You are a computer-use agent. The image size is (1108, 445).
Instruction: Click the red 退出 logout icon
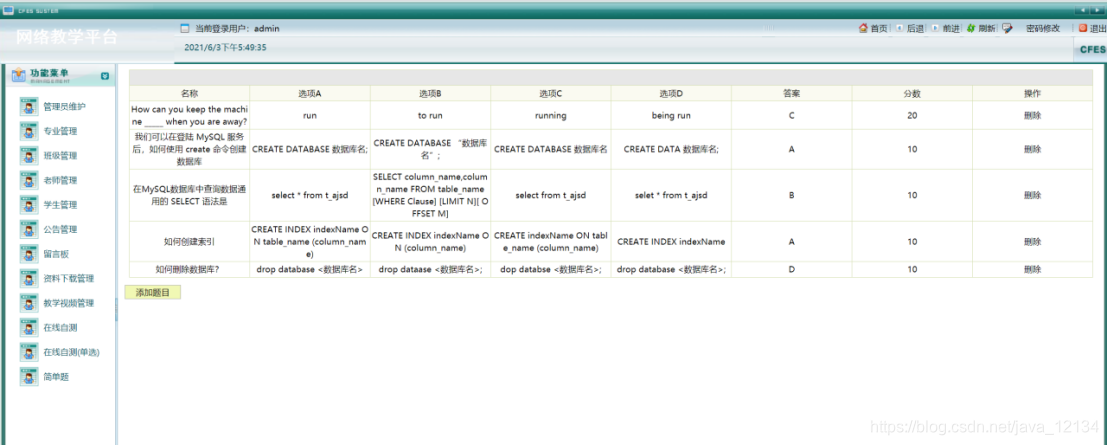tap(1083, 28)
